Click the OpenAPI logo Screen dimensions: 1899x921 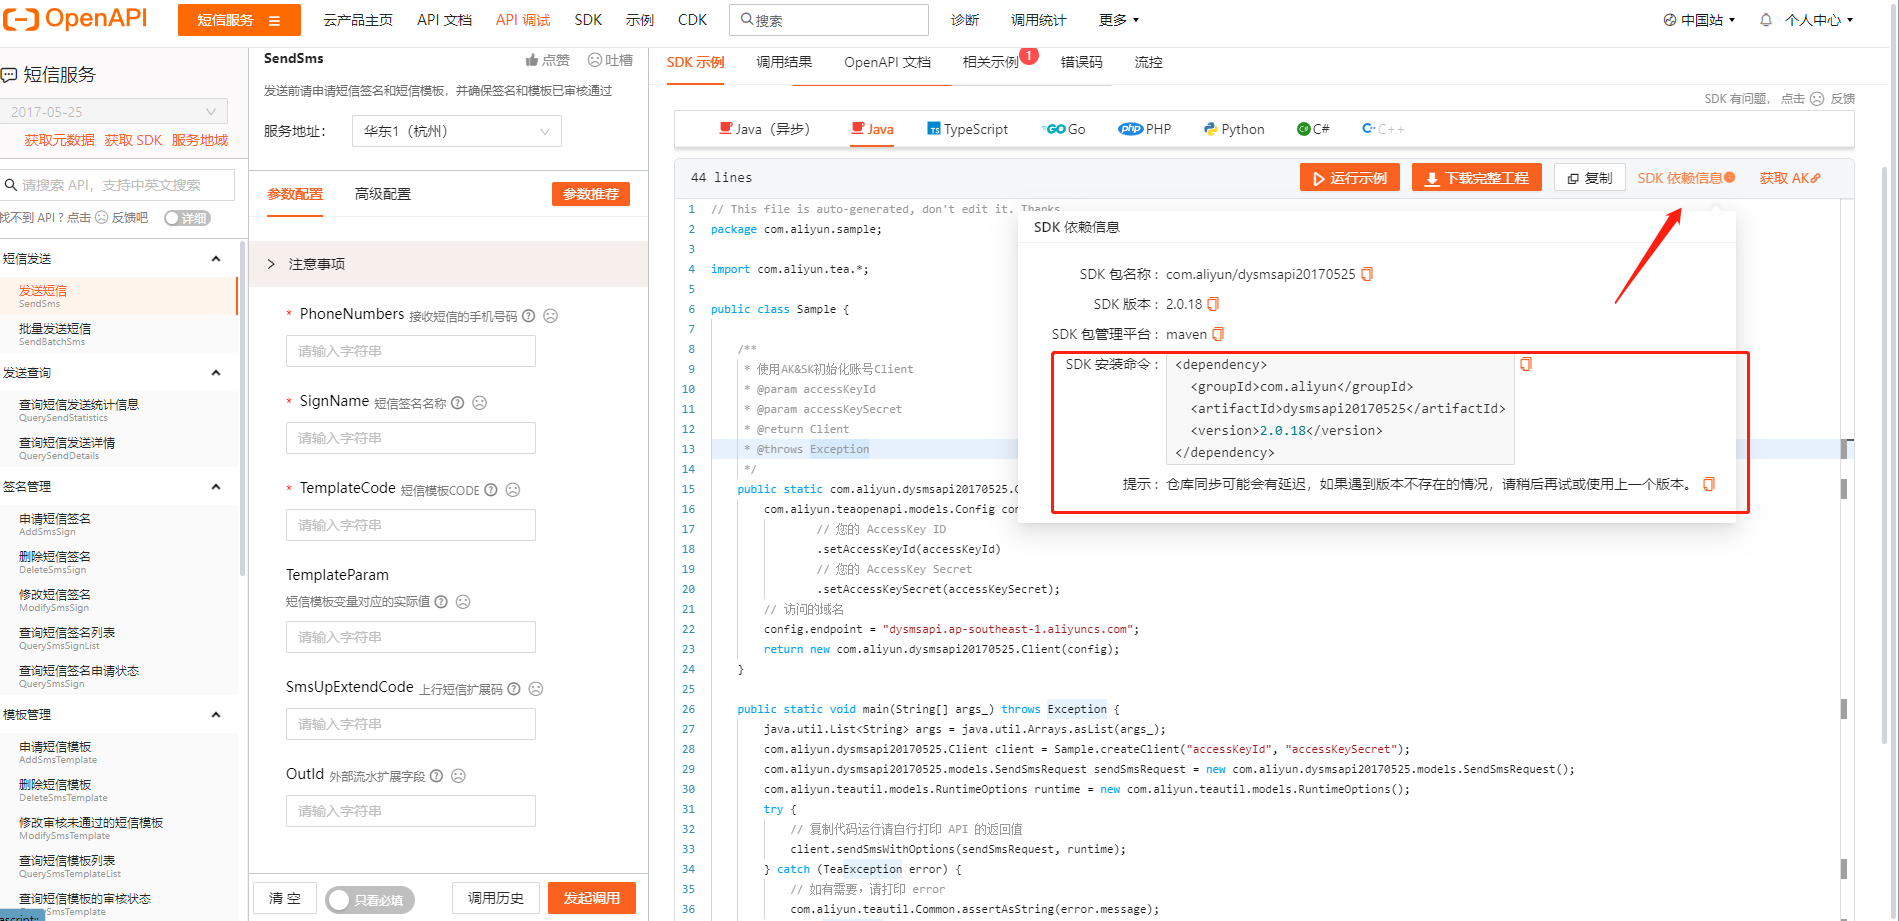point(75,19)
